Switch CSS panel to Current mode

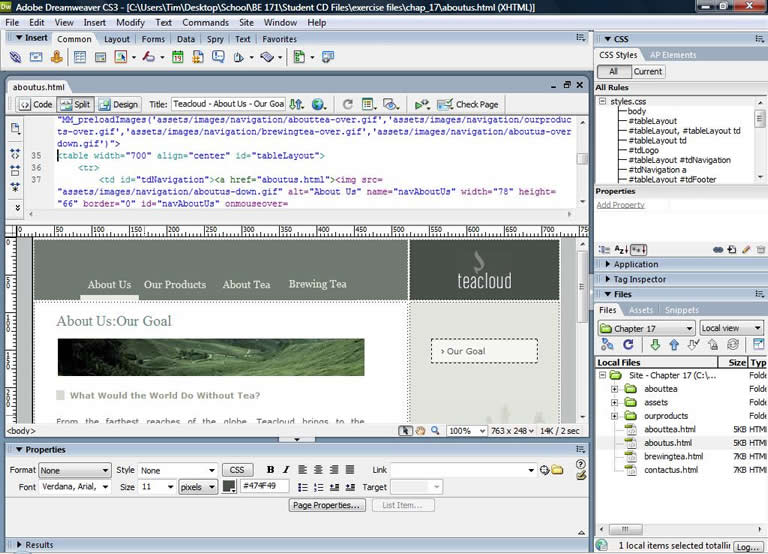click(648, 72)
